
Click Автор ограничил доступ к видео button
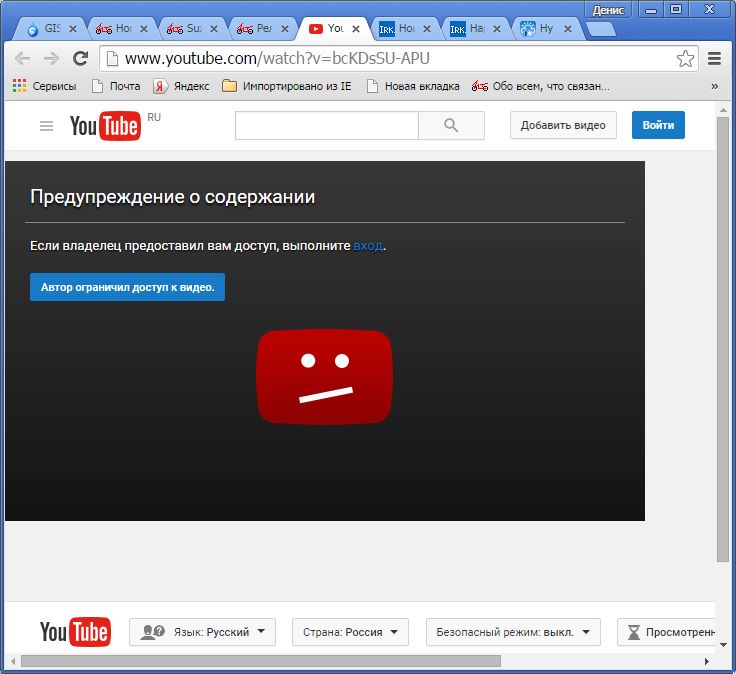pos(127,287)
